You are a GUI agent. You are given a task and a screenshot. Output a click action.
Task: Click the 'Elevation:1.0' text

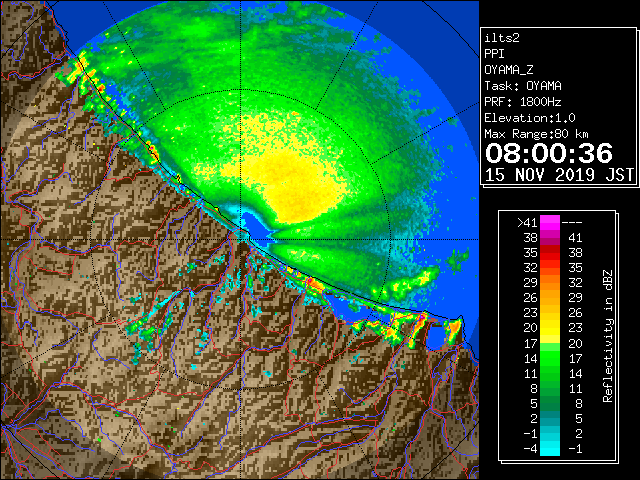(530, 118)
